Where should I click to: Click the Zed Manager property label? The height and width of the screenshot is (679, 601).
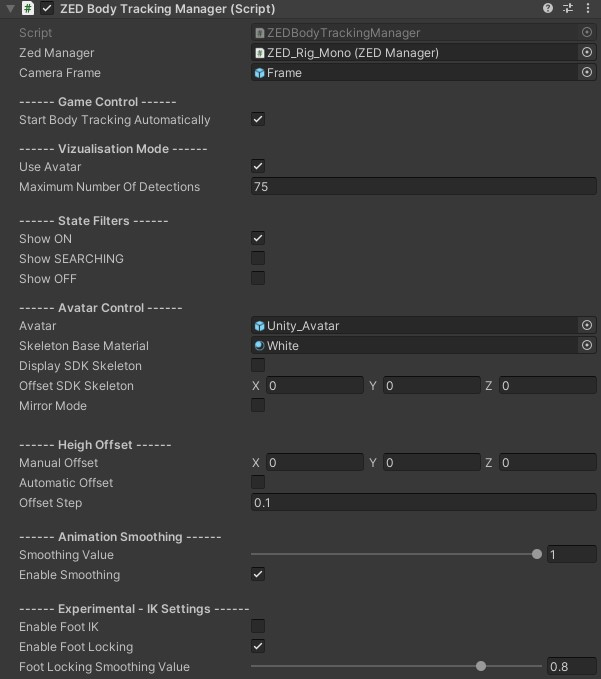(x=56, y=53)
